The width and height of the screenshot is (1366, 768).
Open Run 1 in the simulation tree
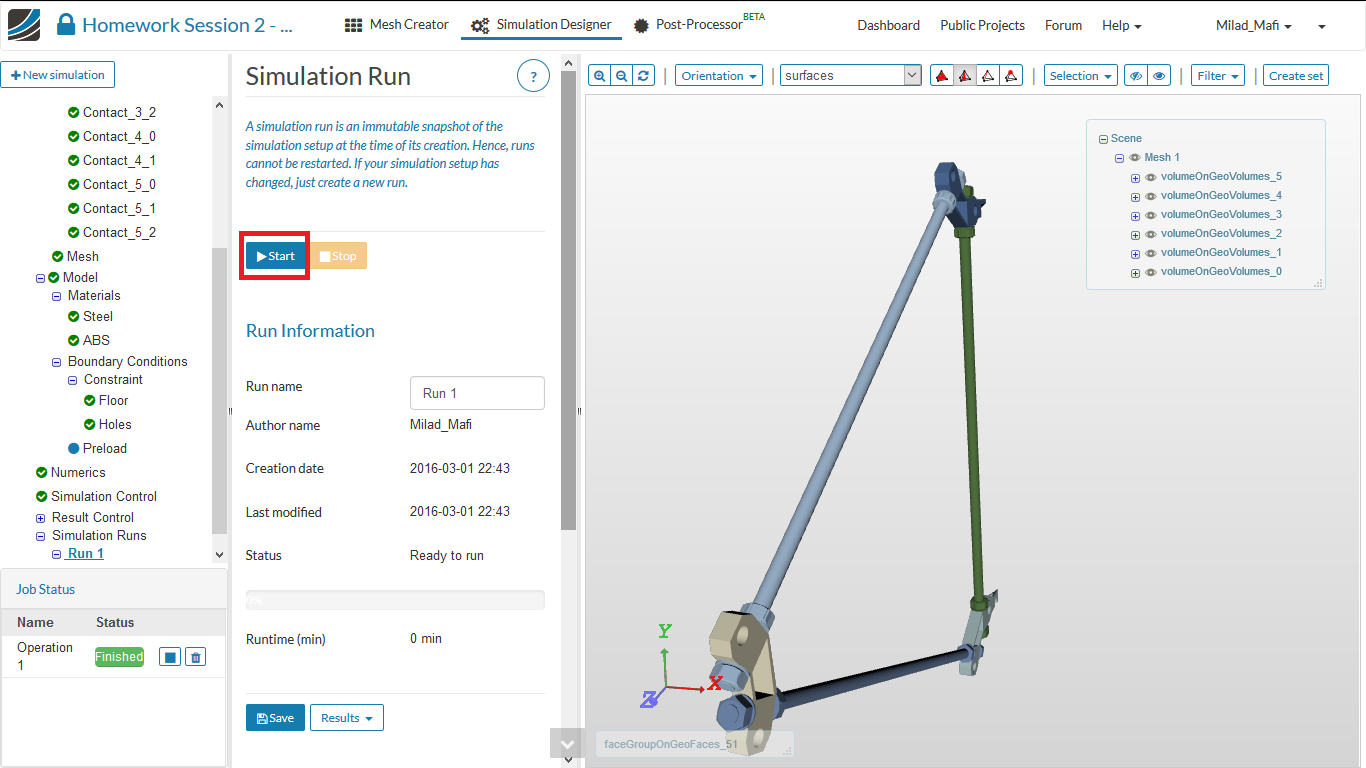coord(86,554)
